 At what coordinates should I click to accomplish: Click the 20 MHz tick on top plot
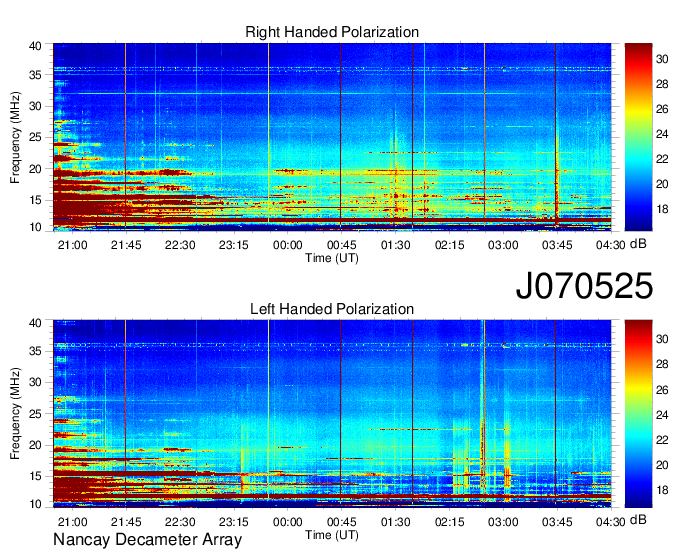[x=35, y=169]
